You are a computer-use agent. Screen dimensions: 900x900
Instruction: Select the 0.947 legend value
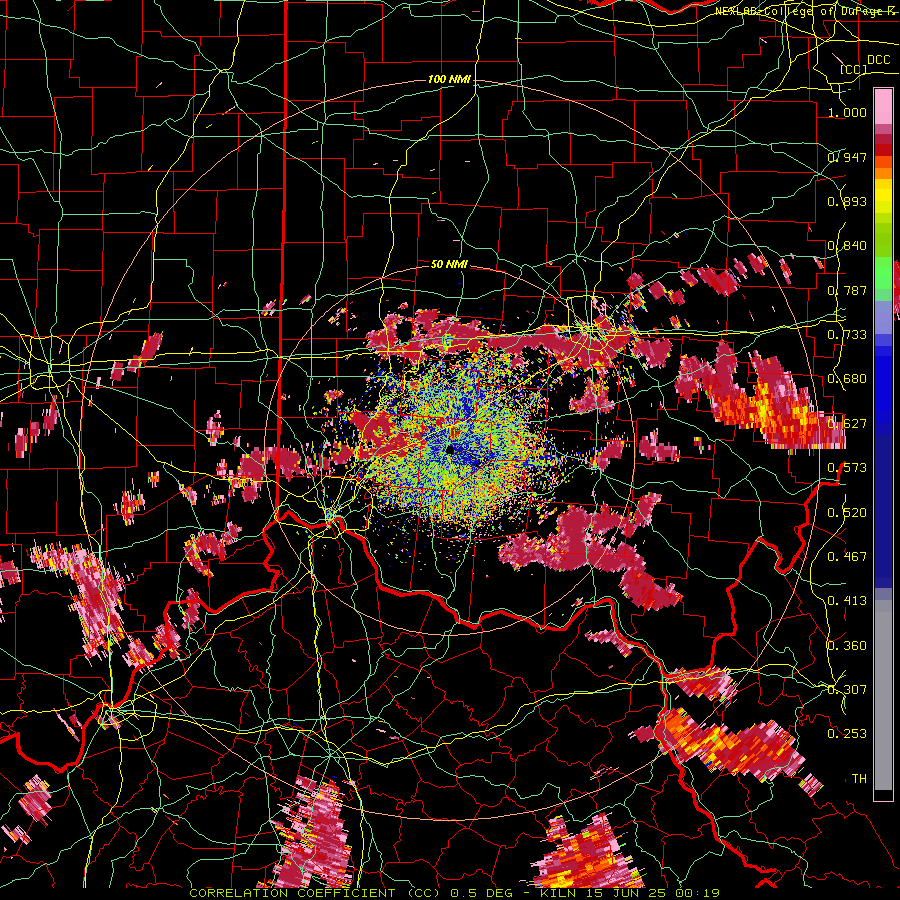[847, 157]
